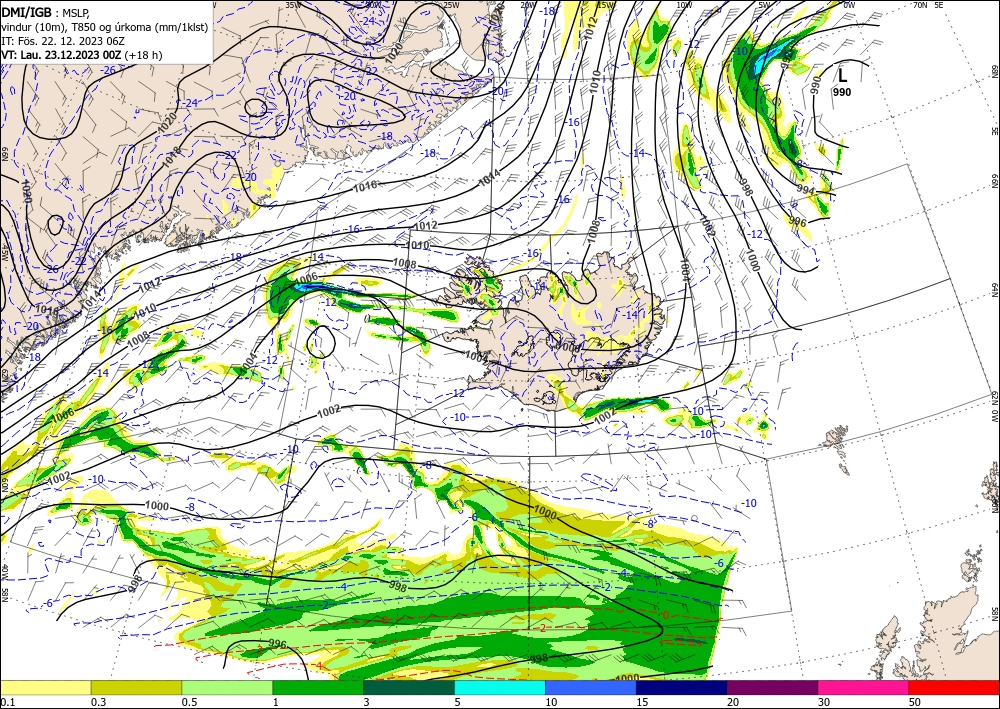Click the '64N' latitude label on the right edge
Viewport: 1000px width, 709px height.
(994, 289)
